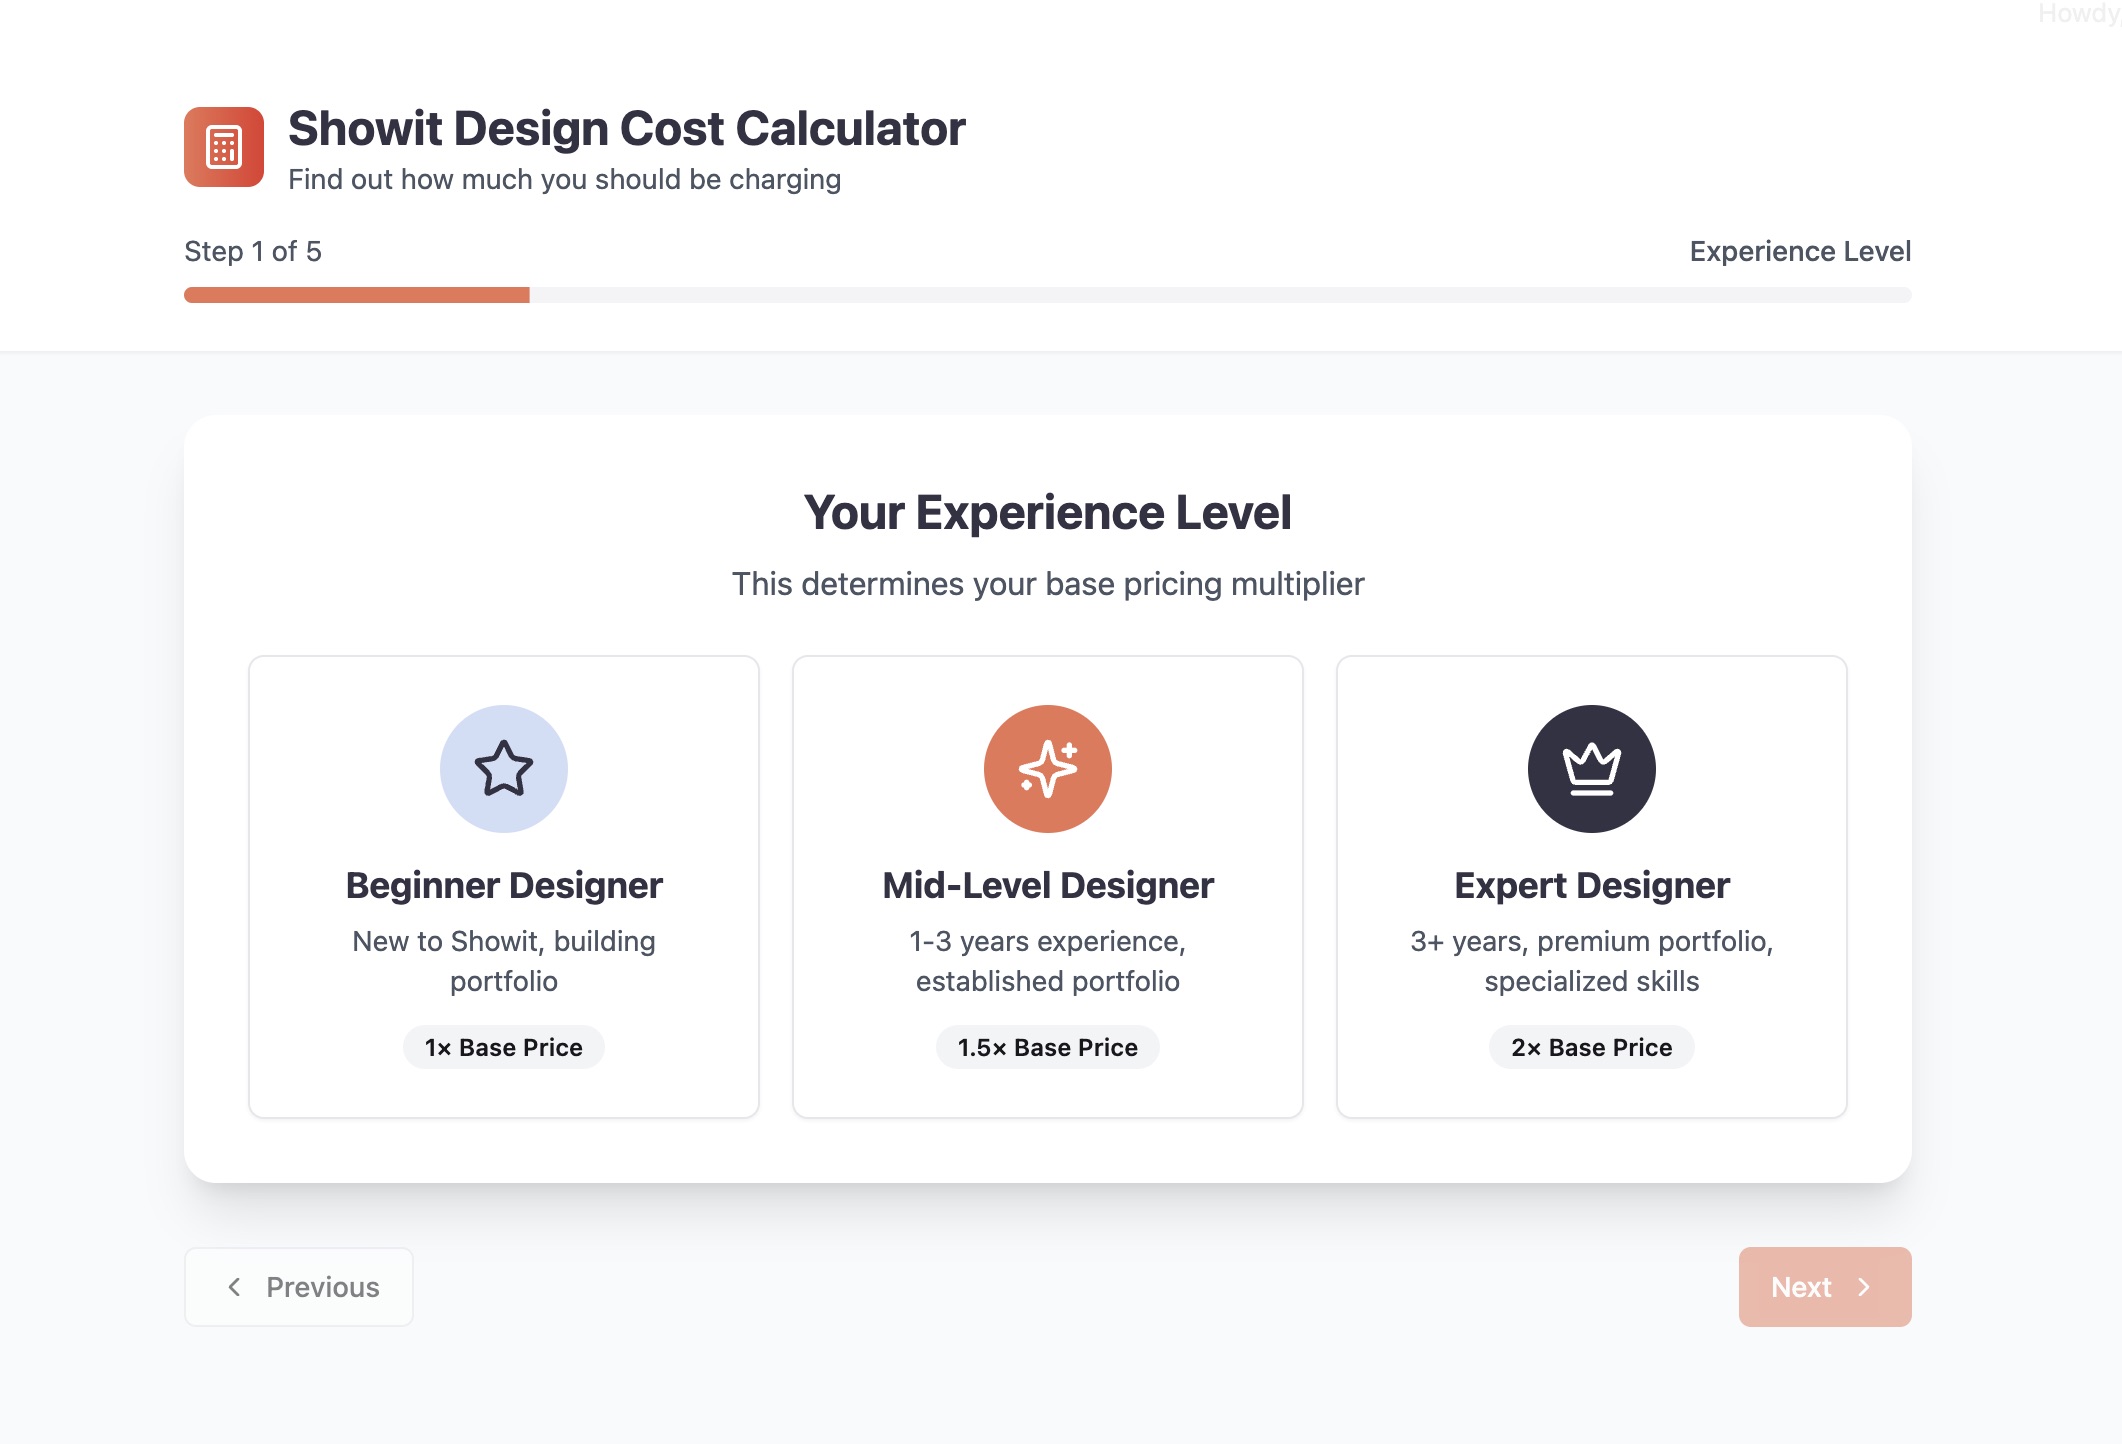The width and height of the screenshot is (2122, 1444).
Task: Click the right chevron in Next button
Action: [1864, 1287]
